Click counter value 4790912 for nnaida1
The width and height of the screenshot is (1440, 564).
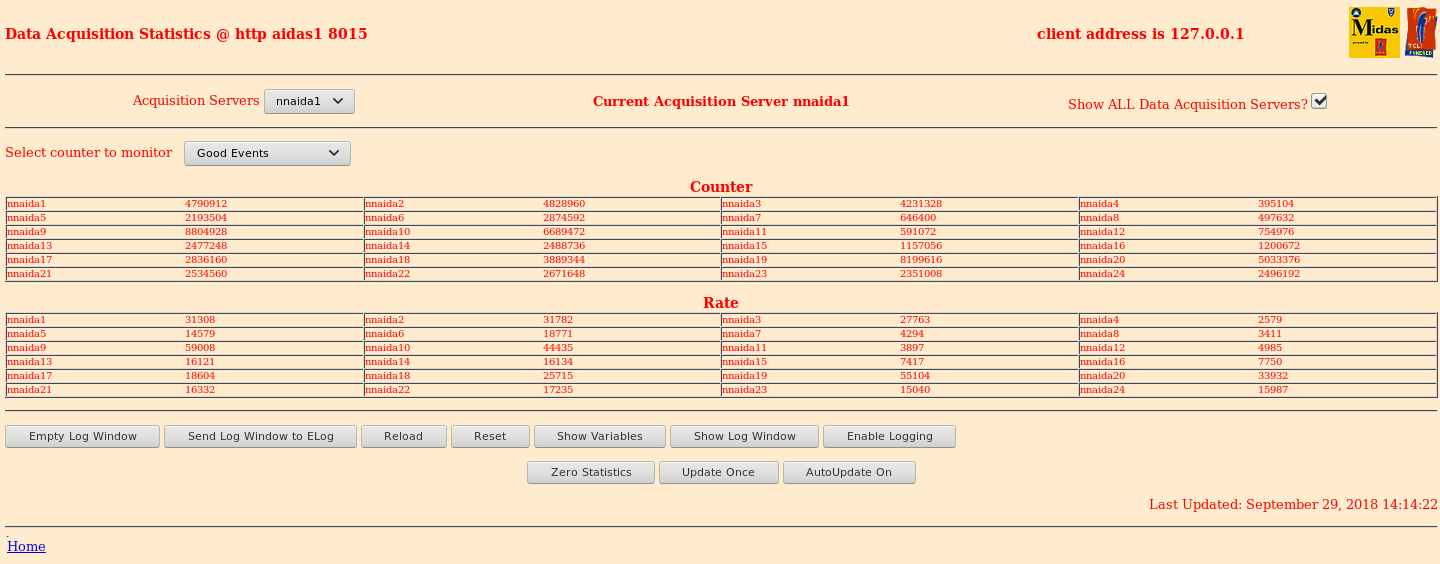pos(206,204)
